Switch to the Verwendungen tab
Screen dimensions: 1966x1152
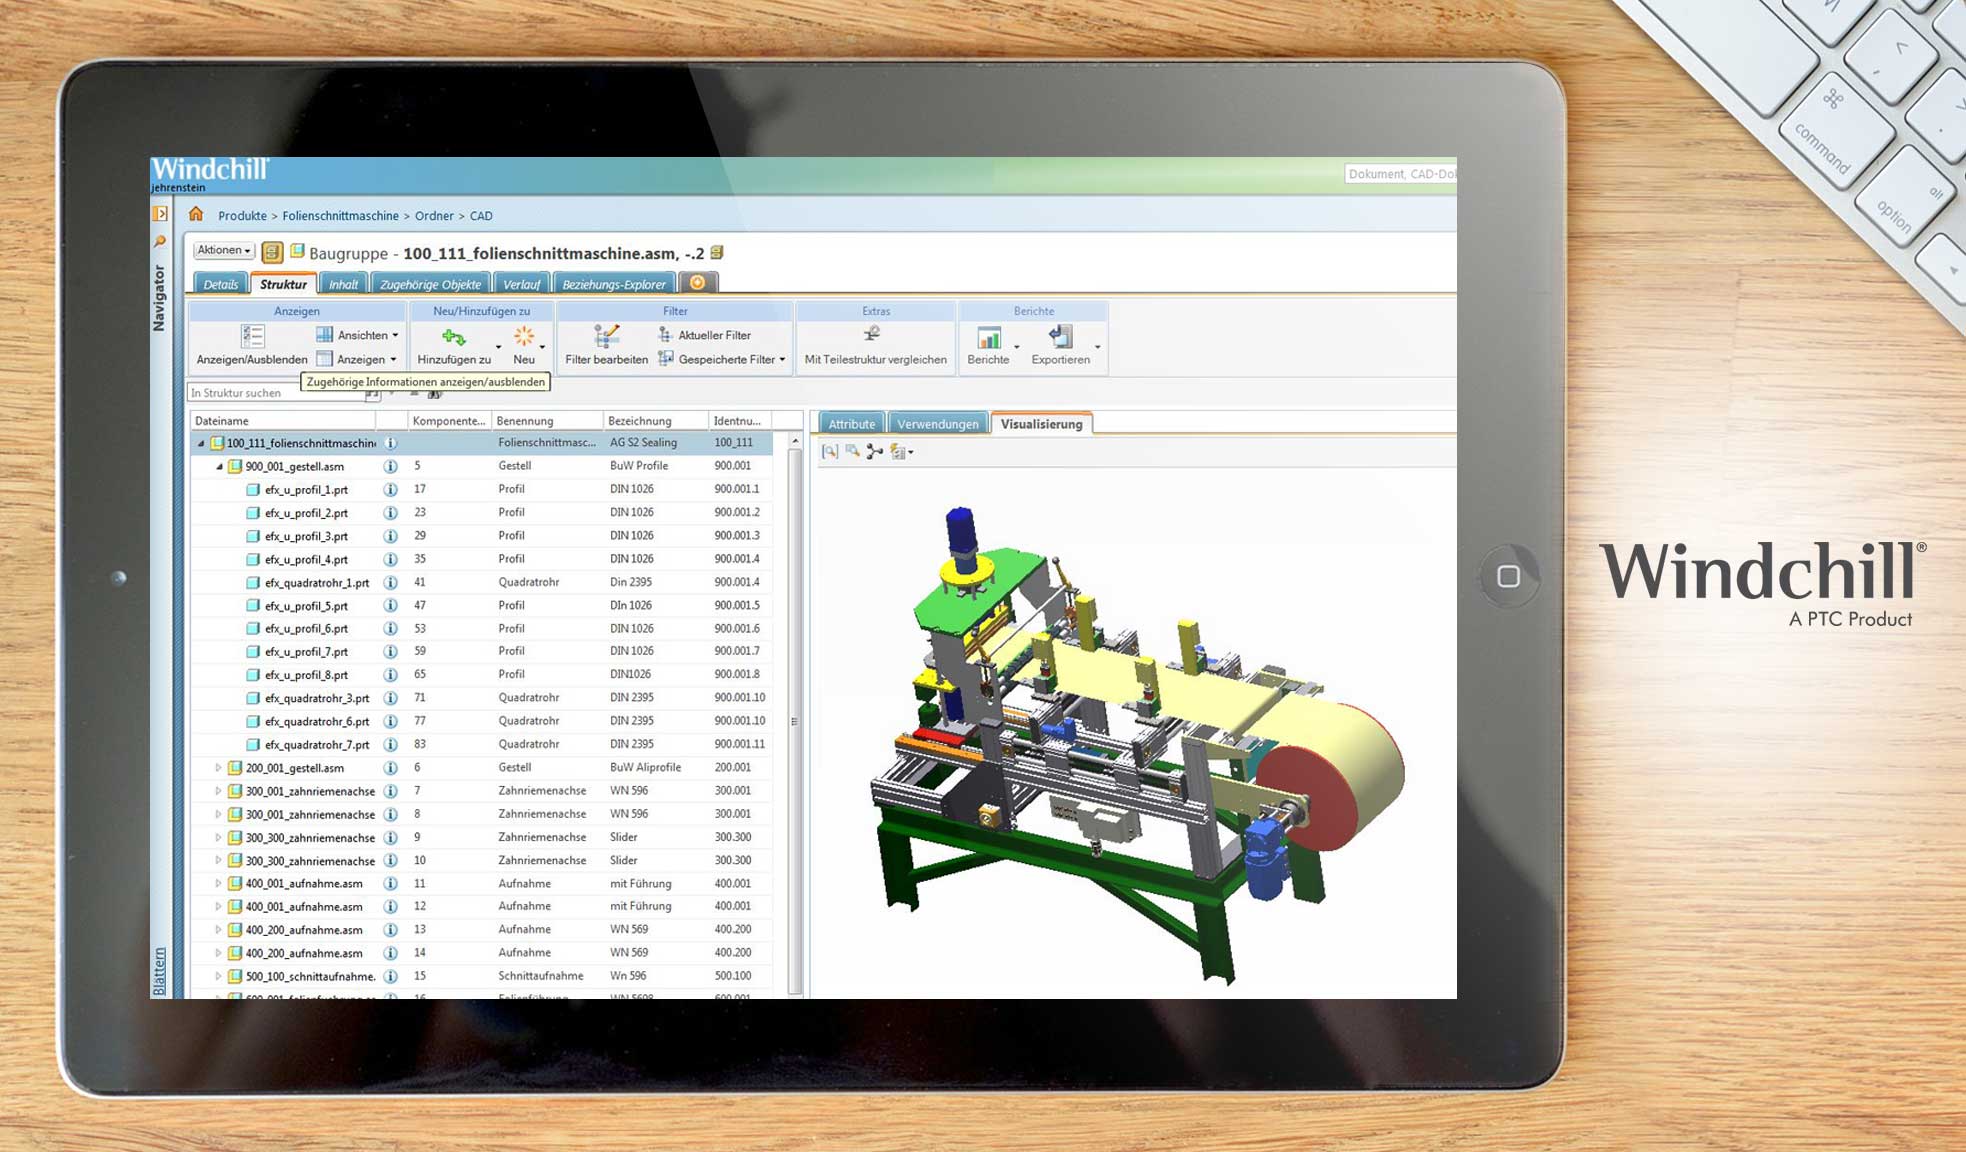938,424
